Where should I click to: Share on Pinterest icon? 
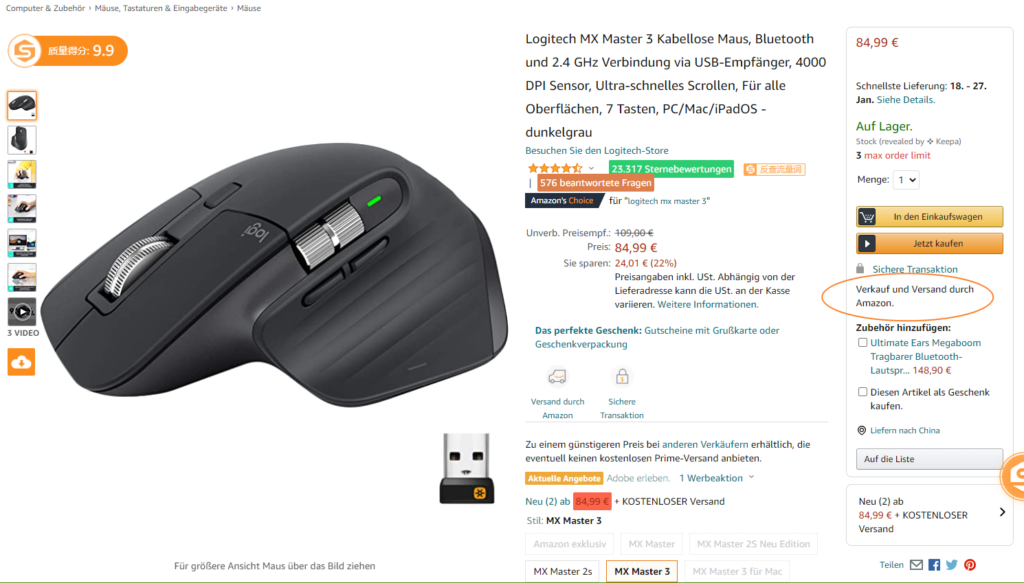point(970,565)
